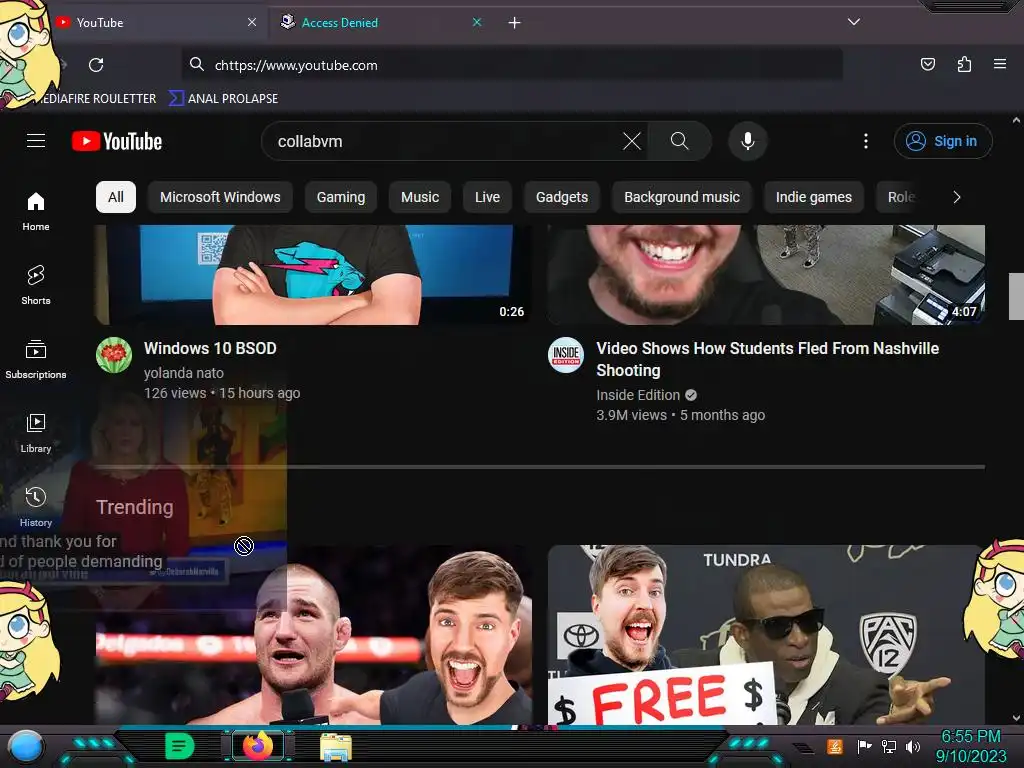Click the yolanda nato channel avatar
This screenshot has width=1024, height=768.
[x=114, y=355]
